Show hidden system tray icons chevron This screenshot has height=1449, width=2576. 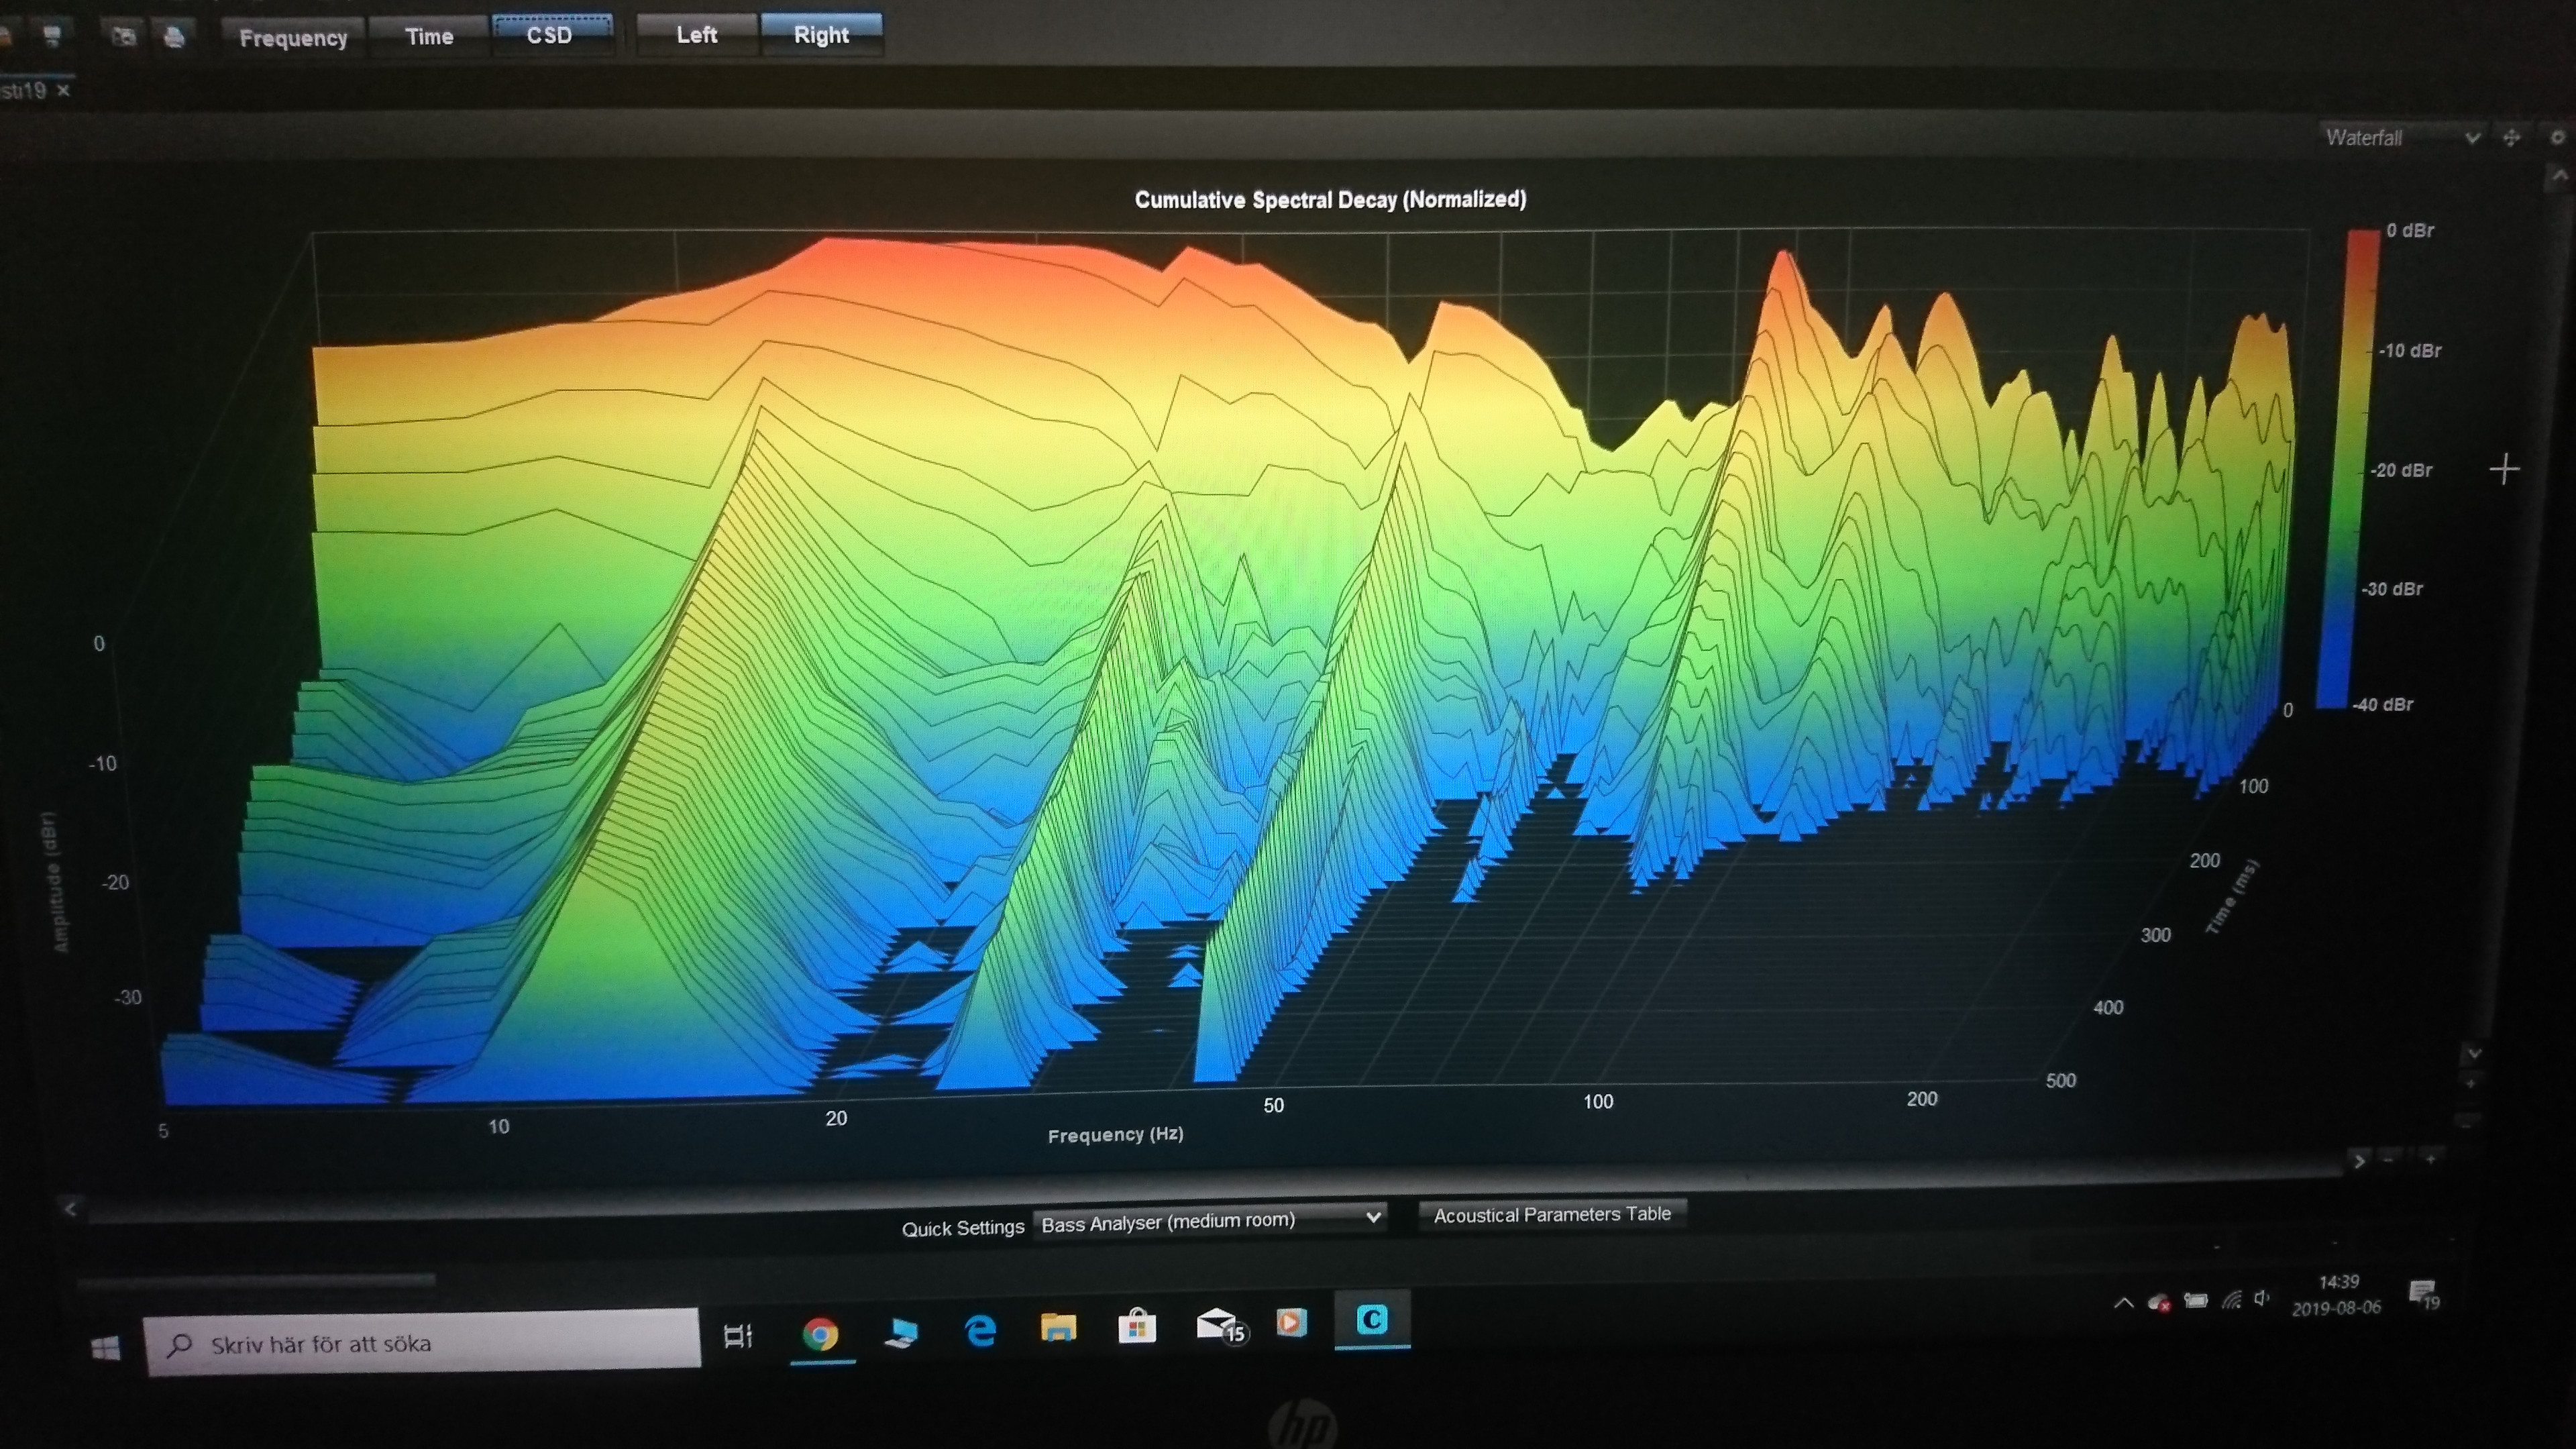(2123, 1303)
